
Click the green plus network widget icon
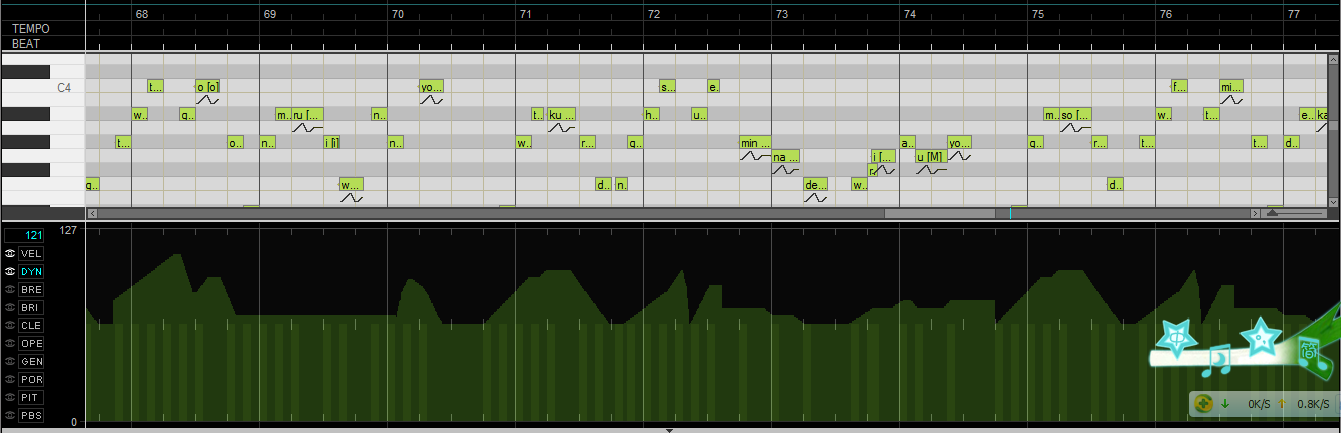tap(1204, 404)
